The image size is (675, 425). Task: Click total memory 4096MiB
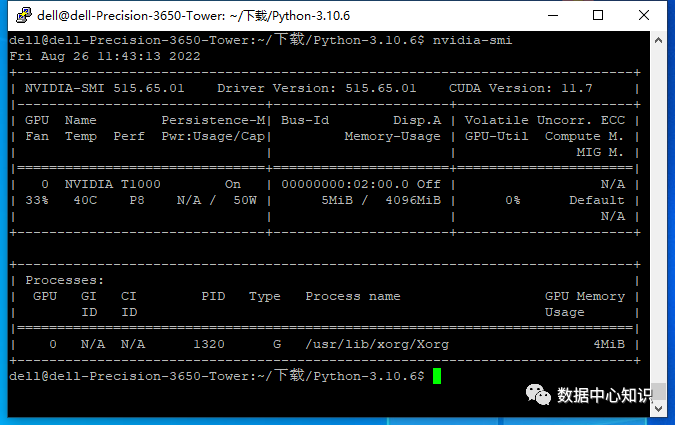413,200
